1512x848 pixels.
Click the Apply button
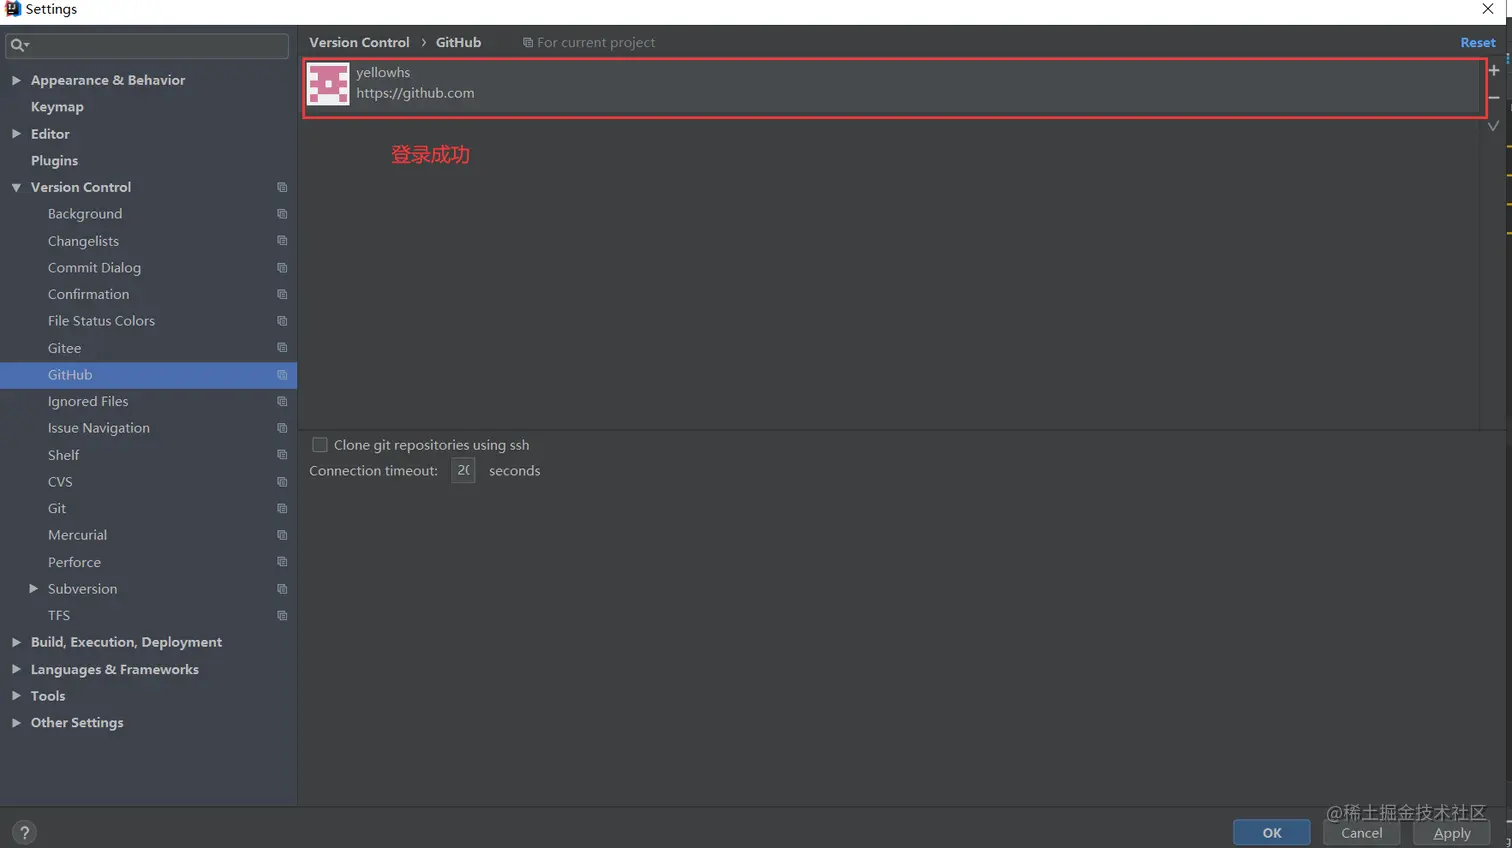tap(1452, 833)
